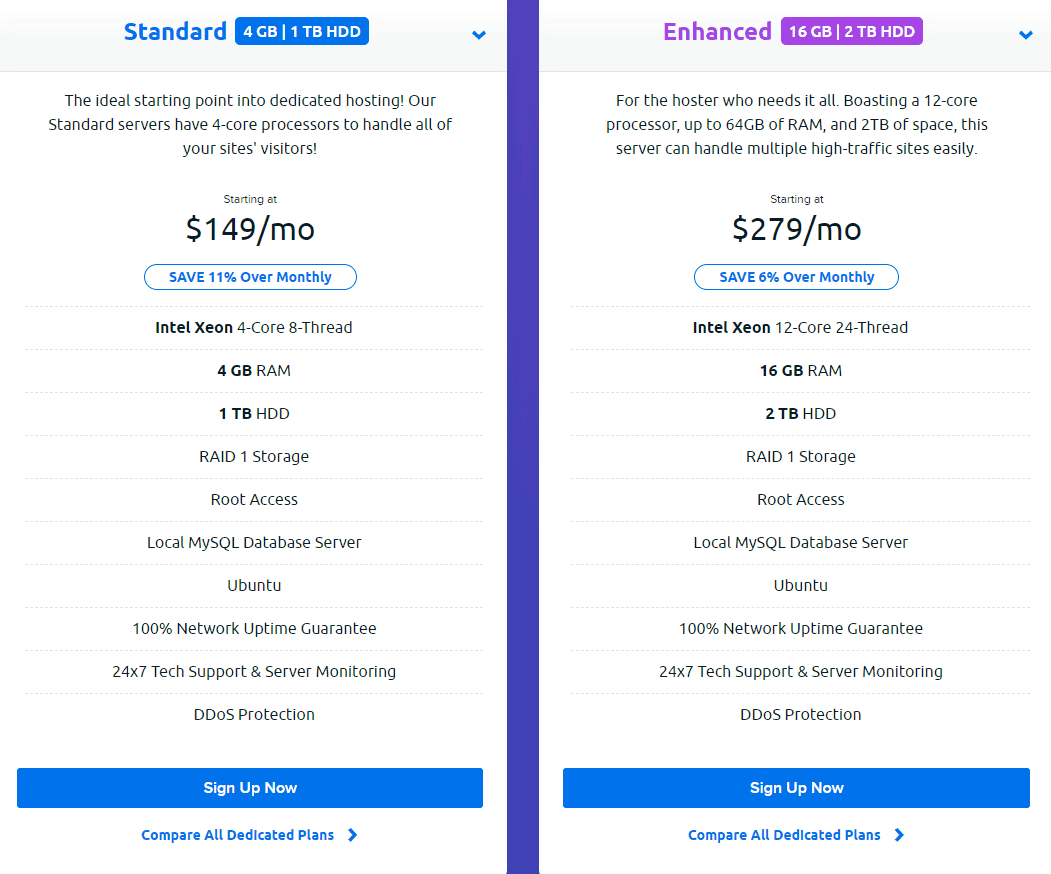This screenshot has width=1051, height=874.
Task: Click arrow icon beside Enhanced compare link
Action: (900, 835)
